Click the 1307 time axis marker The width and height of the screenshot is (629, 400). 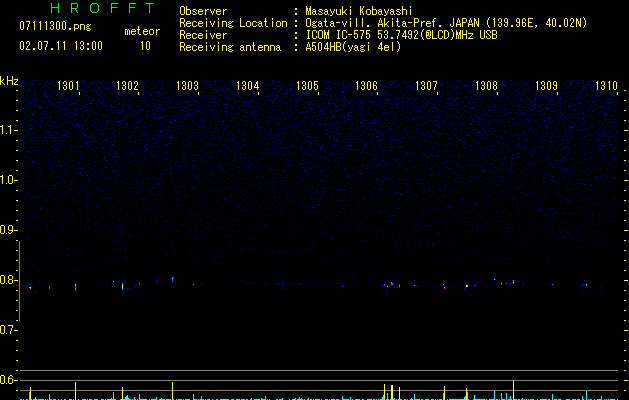426,86
